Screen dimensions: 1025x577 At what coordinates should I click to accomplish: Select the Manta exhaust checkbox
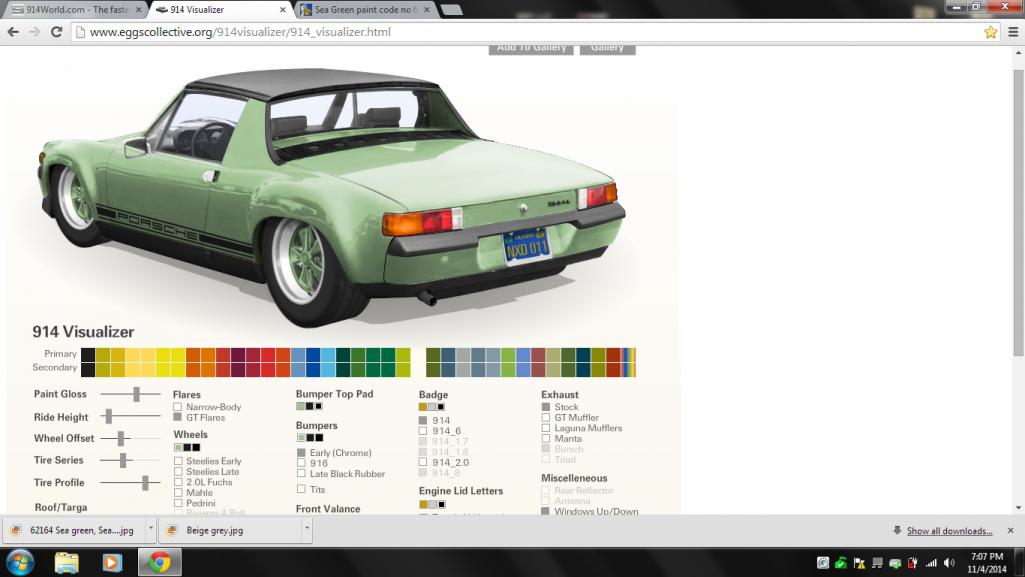point(546,438)
